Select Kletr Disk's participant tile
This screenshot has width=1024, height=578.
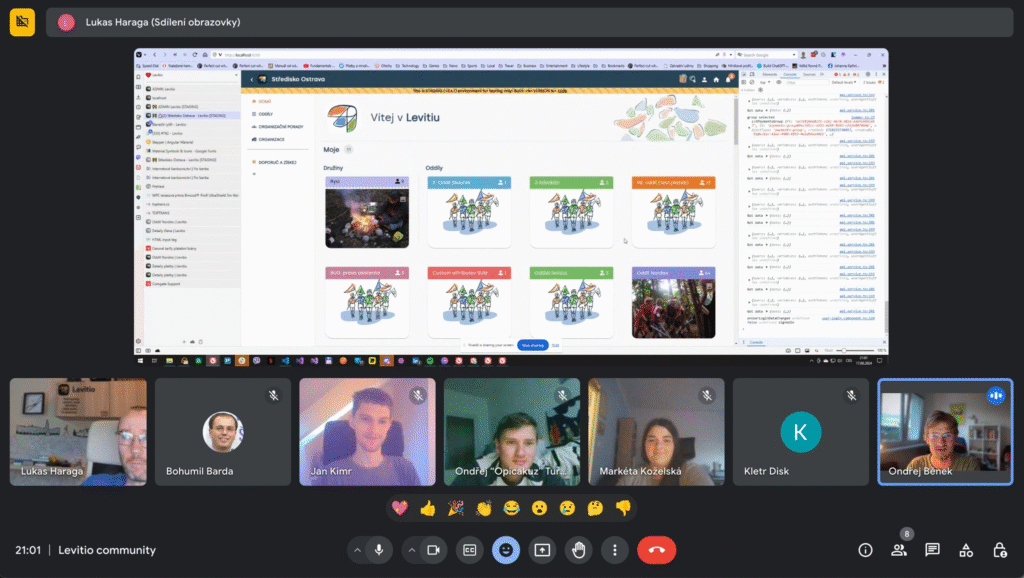tap(801, 432)
